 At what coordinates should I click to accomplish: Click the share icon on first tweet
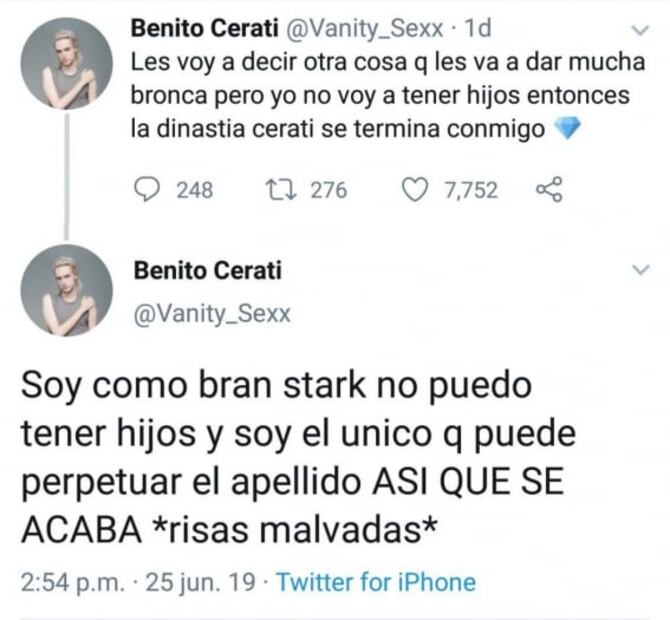[549, 189]
